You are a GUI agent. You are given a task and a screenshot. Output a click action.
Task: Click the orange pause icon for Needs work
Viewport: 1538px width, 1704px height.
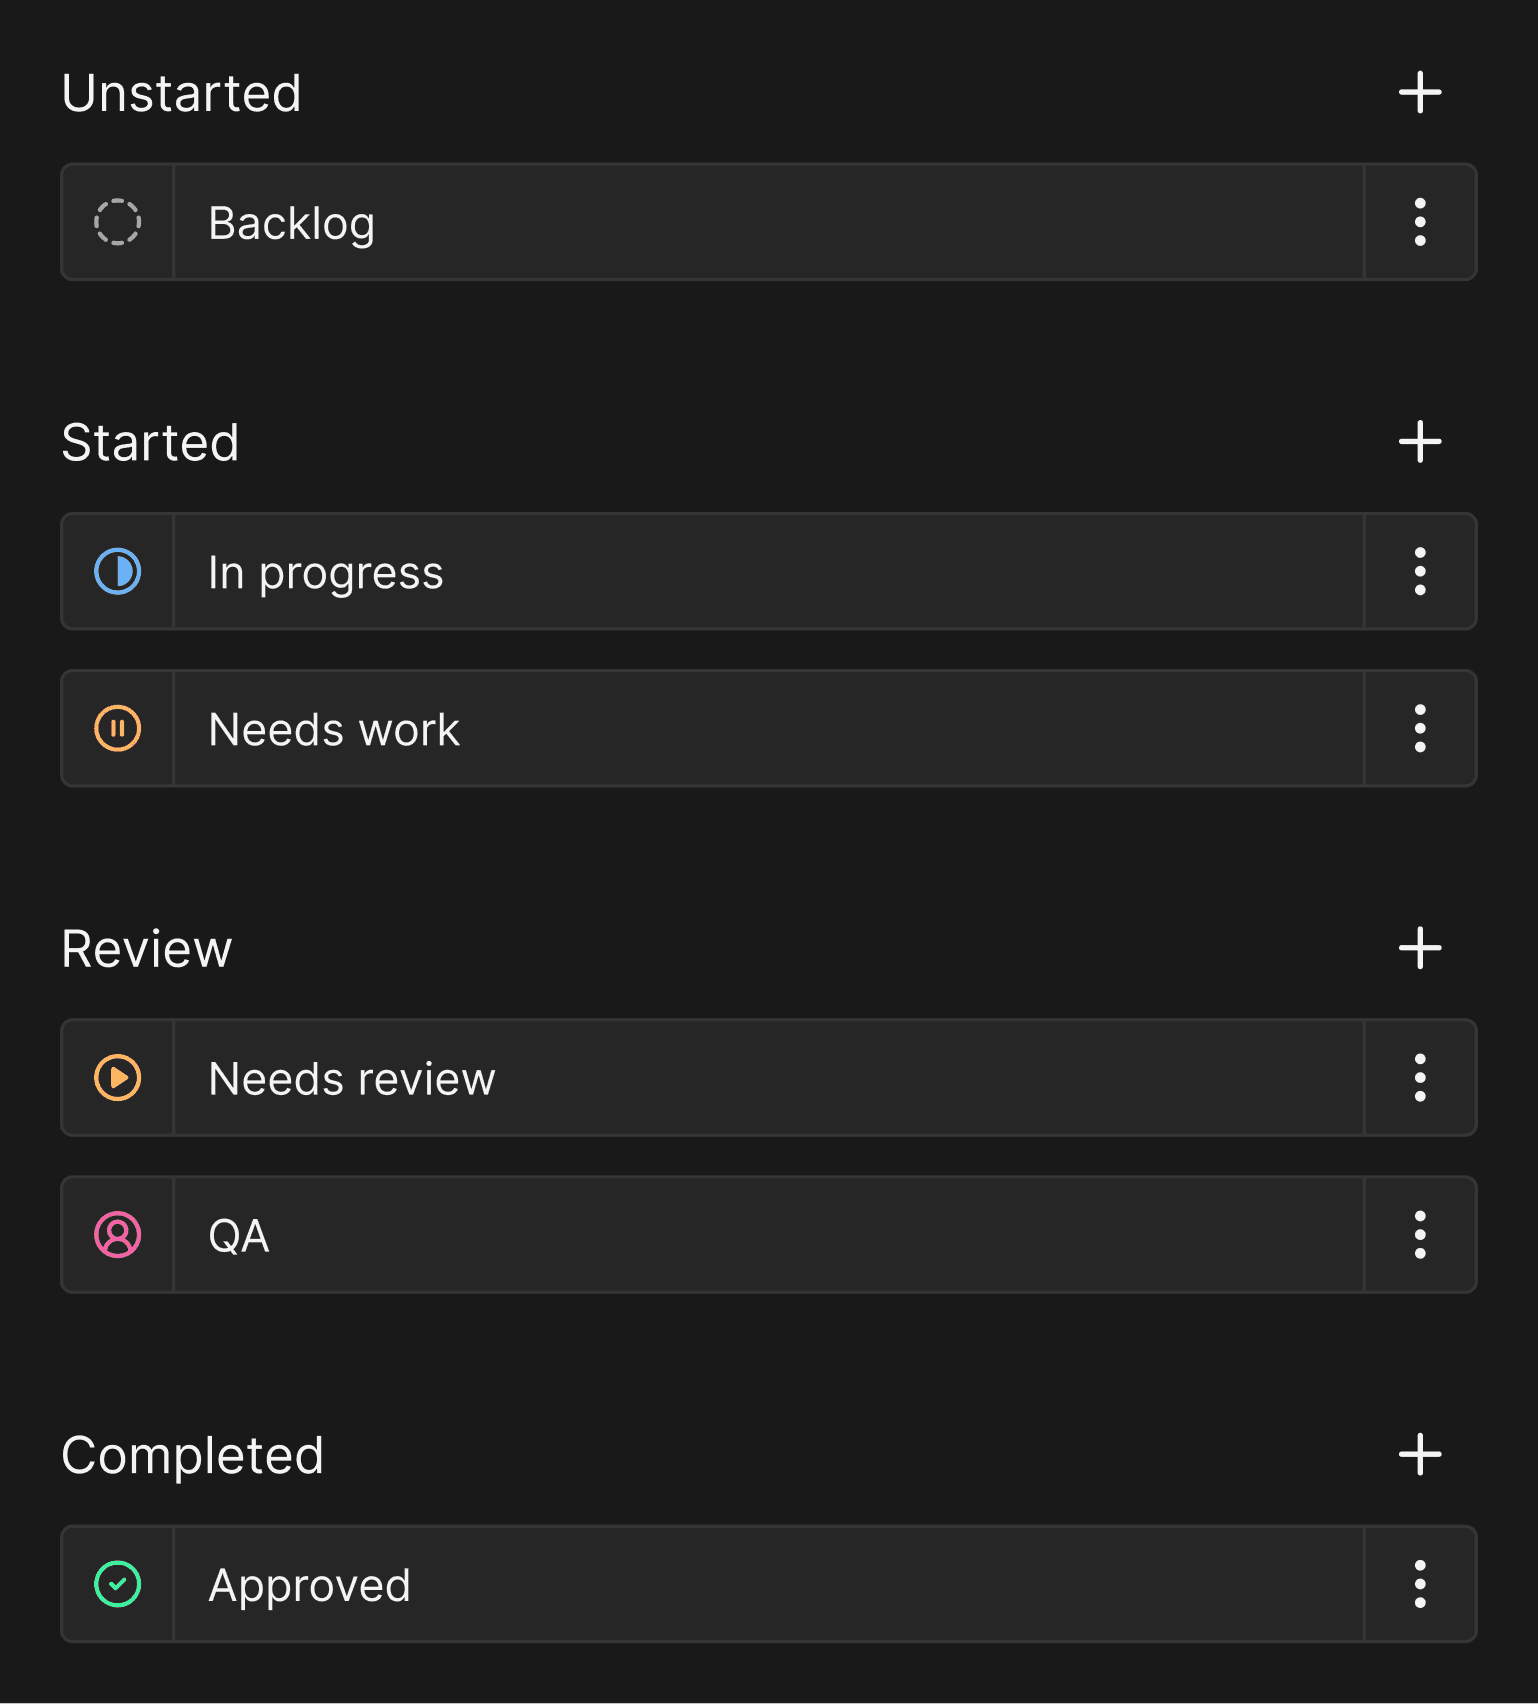pyautogui.click(x=118, y=728)
